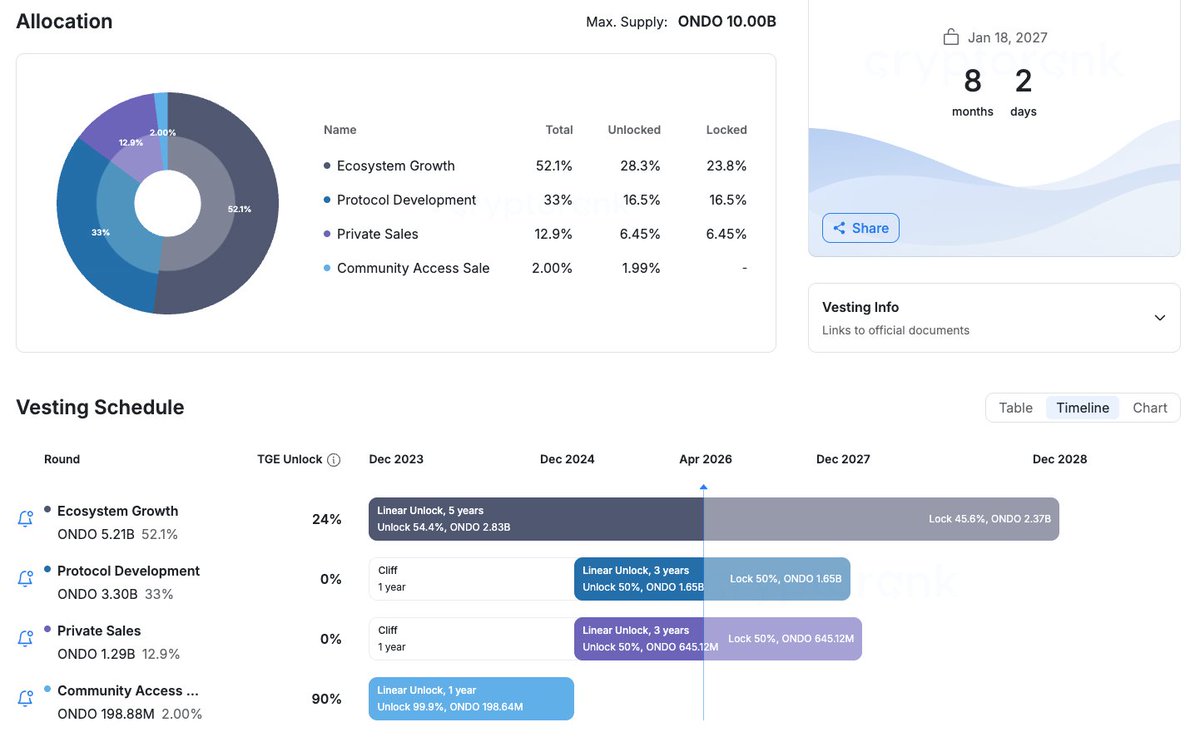
Task: Click the Protocol Development Cliff 1 year bar
Action: 471,579
